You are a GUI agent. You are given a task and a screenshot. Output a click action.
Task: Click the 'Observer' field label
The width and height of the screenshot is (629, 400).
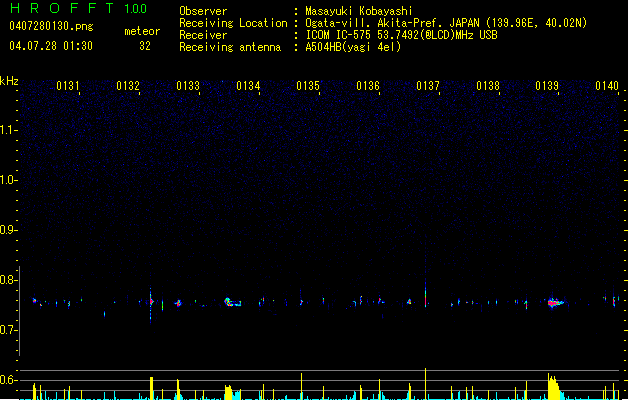point(203,11)
